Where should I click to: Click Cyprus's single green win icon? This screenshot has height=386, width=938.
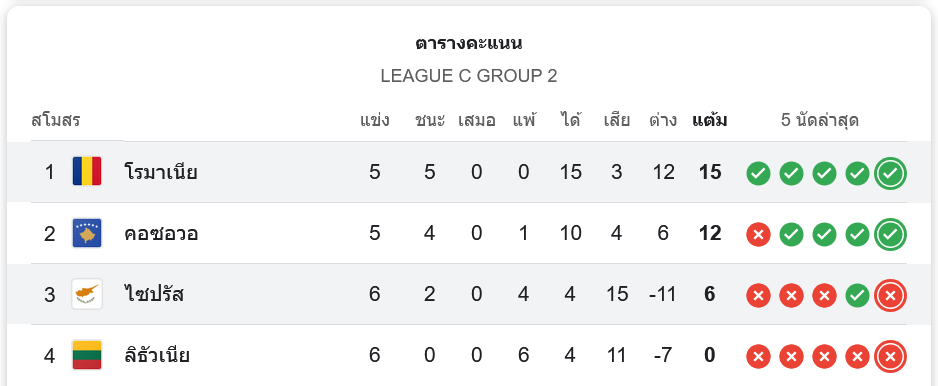point(857,296)
